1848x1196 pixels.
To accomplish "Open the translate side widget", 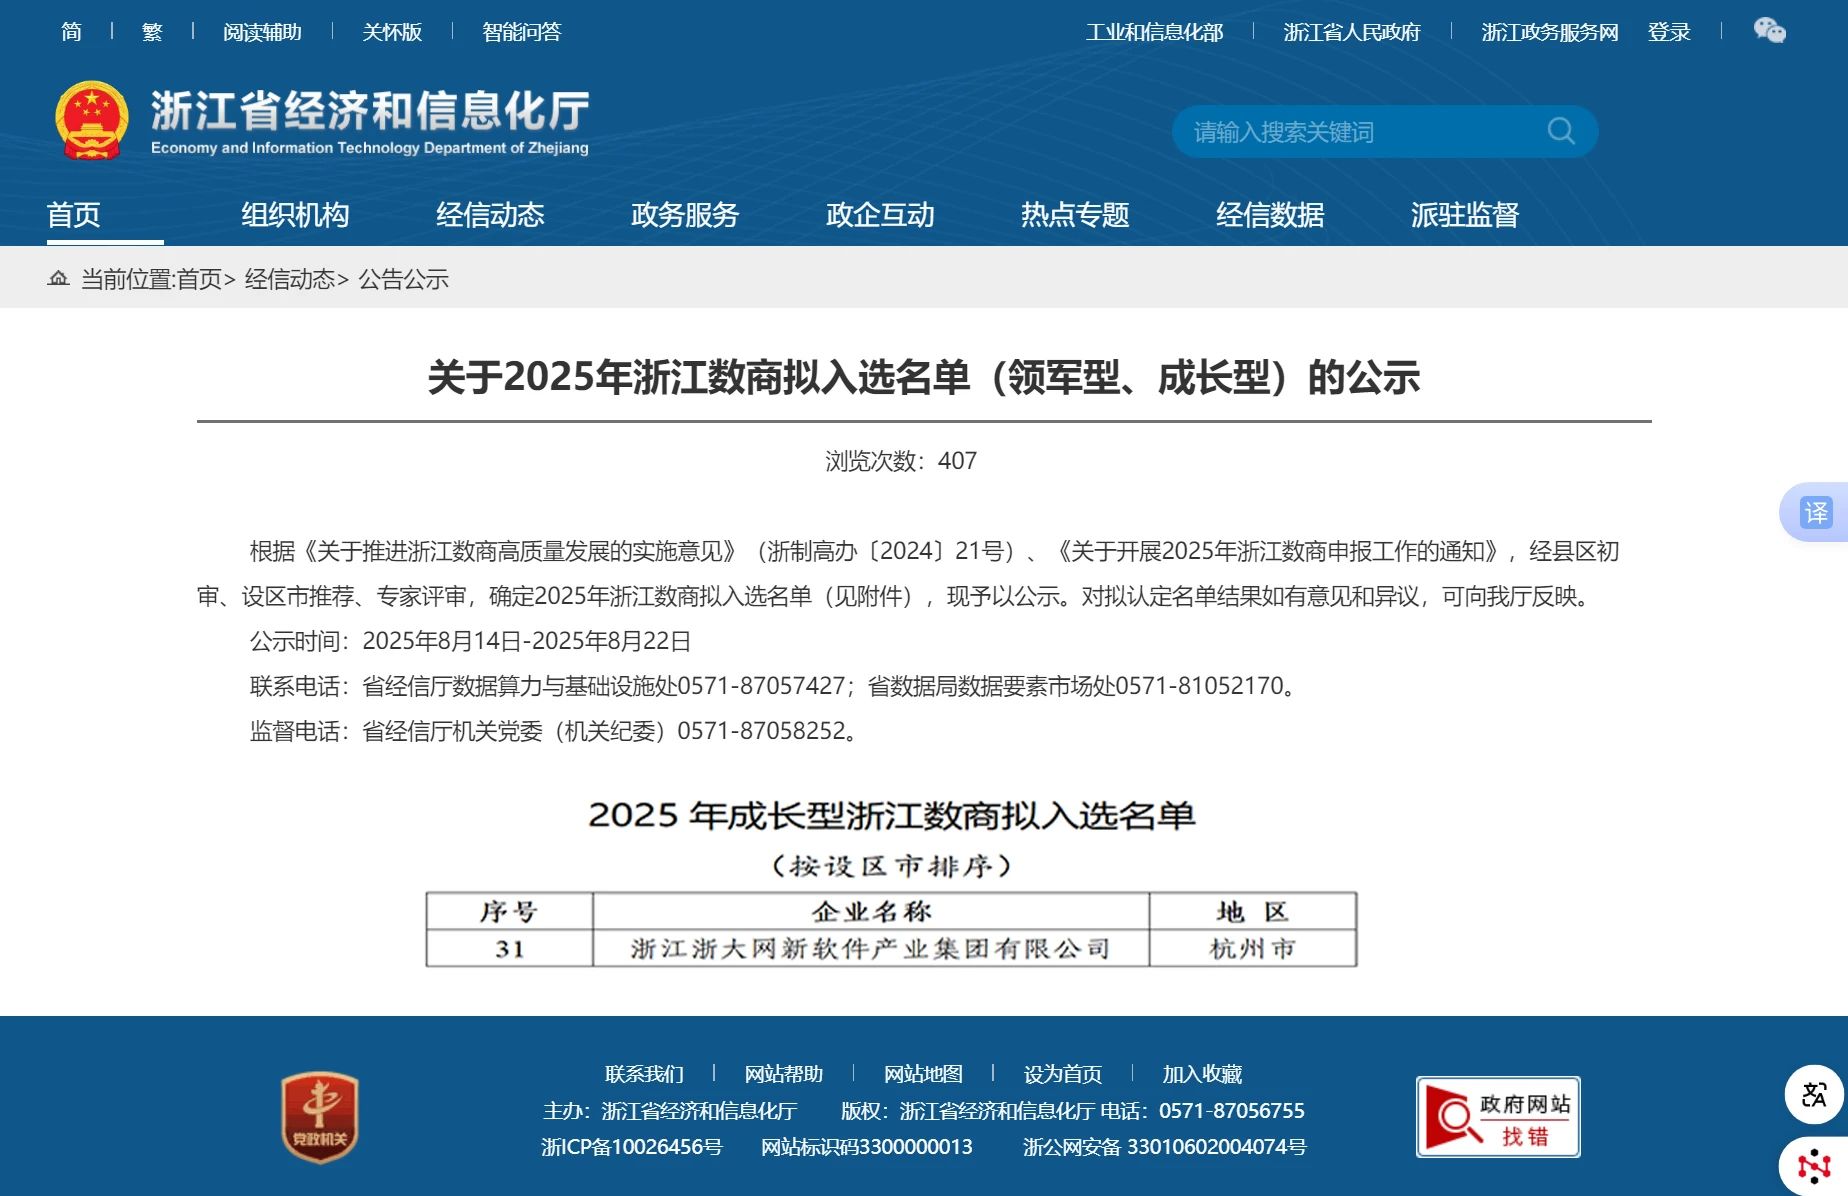I will 1815,513.
